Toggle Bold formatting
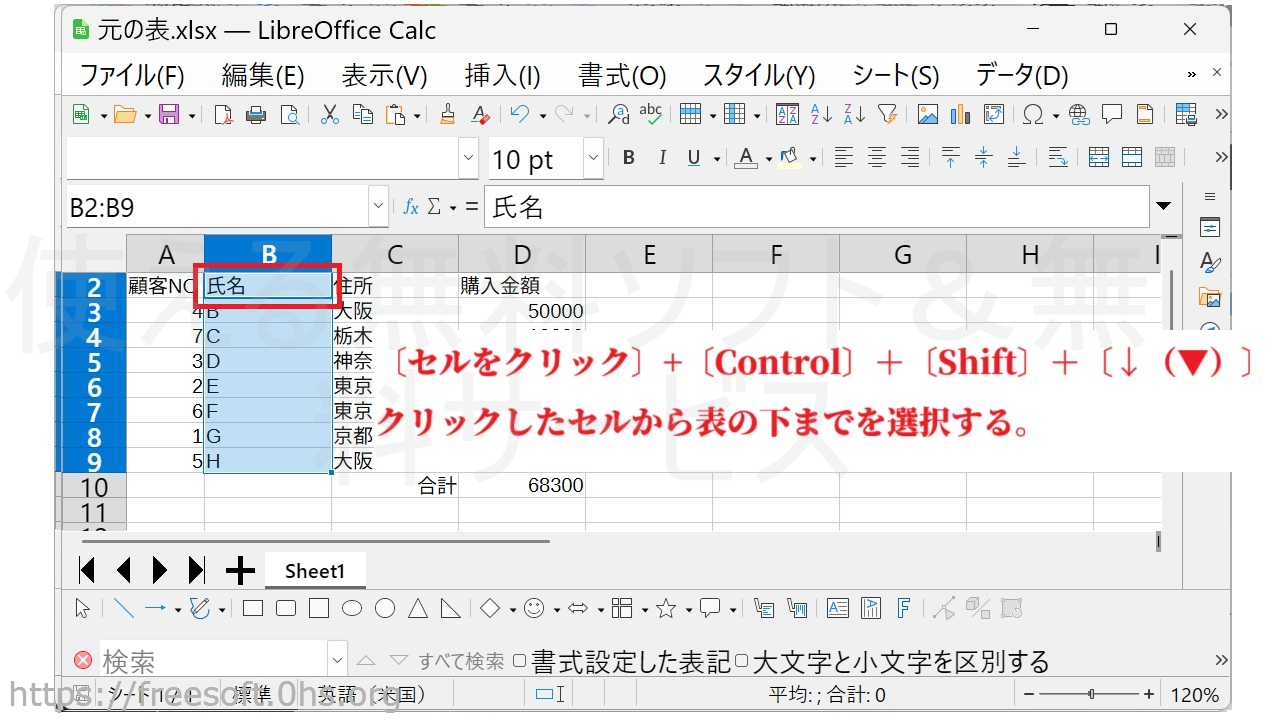This screenshot has width=1280, height=720. point(629,158)
